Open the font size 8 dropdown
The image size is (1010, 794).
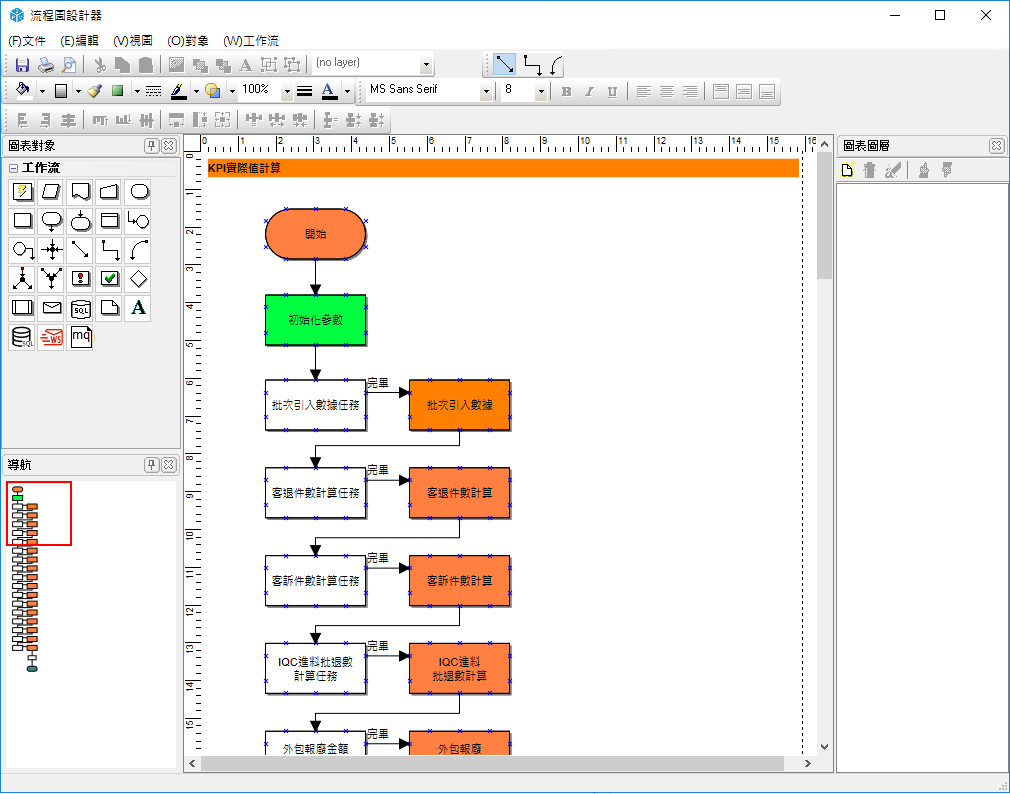click(x=541, y=91)
